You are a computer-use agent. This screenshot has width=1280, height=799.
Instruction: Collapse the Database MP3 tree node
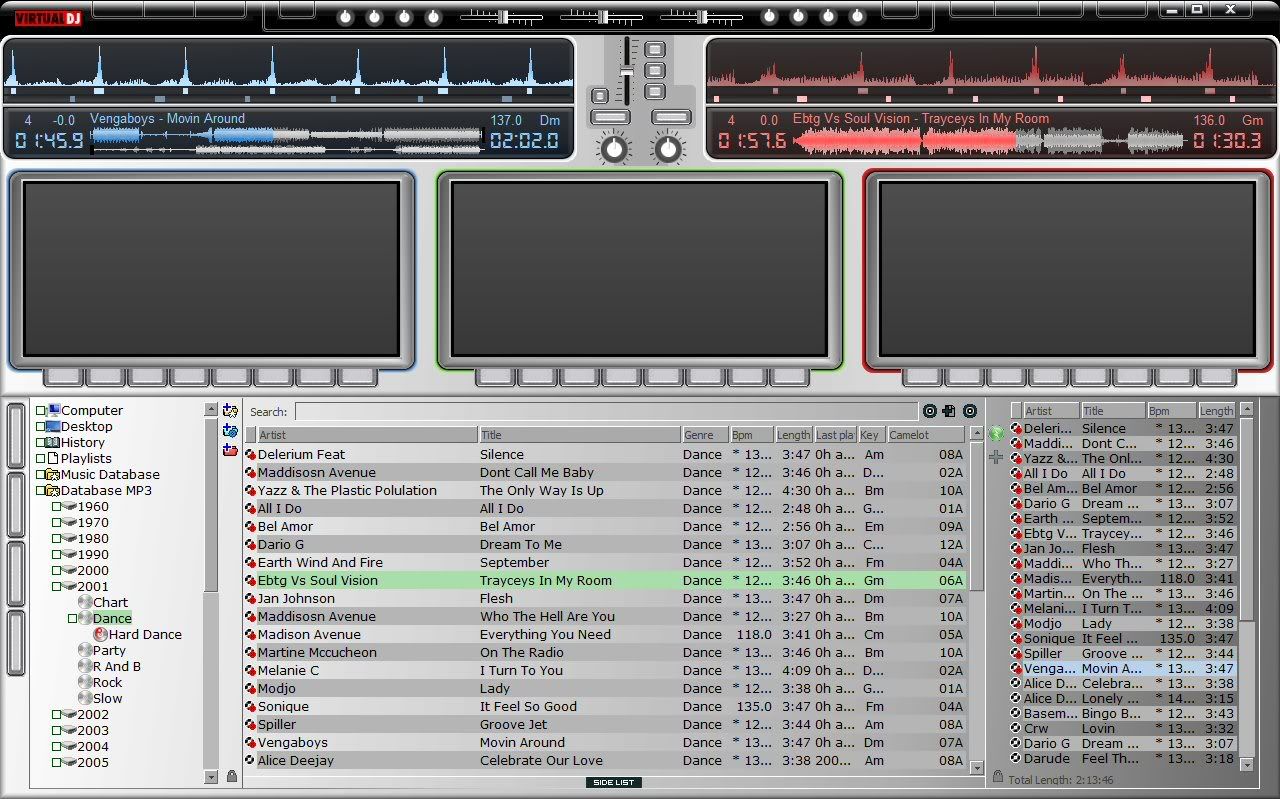coord(41,490)
